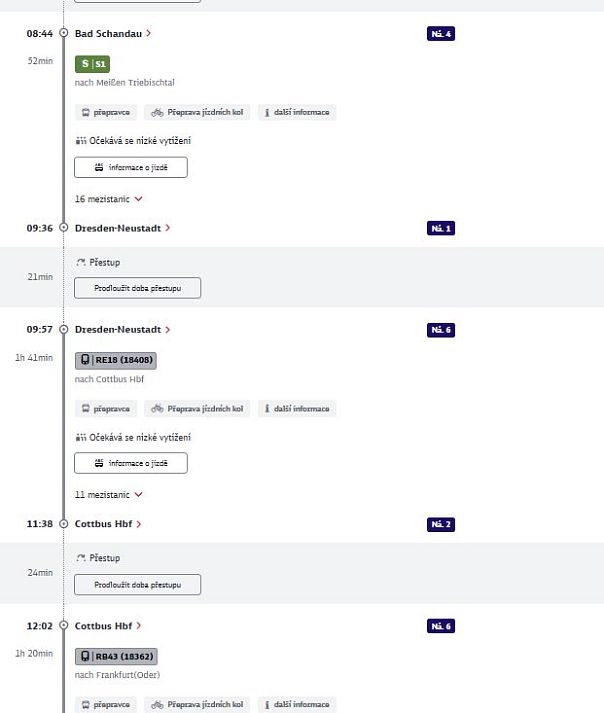Click the low occupancy icon under S1
This screenshot has width=604, height=713.
(81, 141)
